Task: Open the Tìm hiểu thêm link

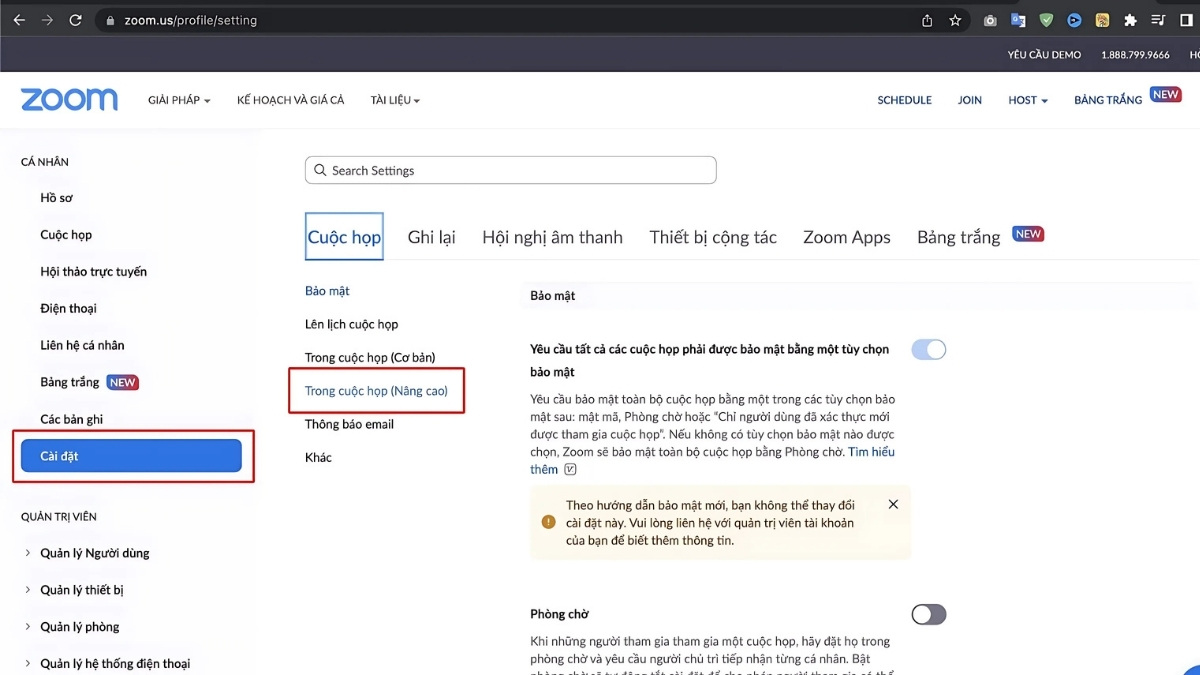Action: pos(712,460)
